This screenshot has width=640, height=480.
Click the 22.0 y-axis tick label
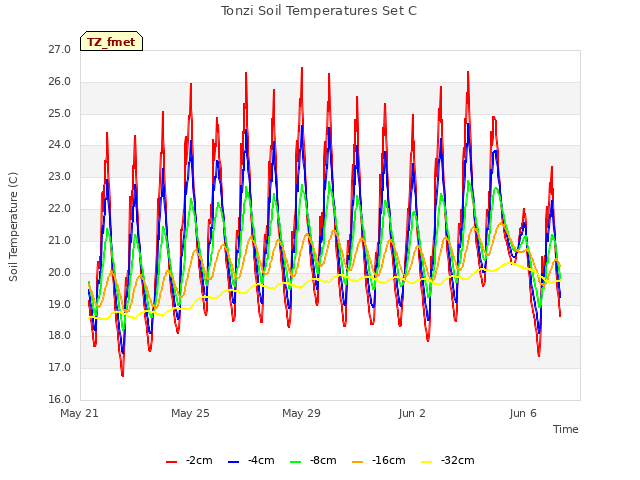pyautogui.click(x=60, y=209)
